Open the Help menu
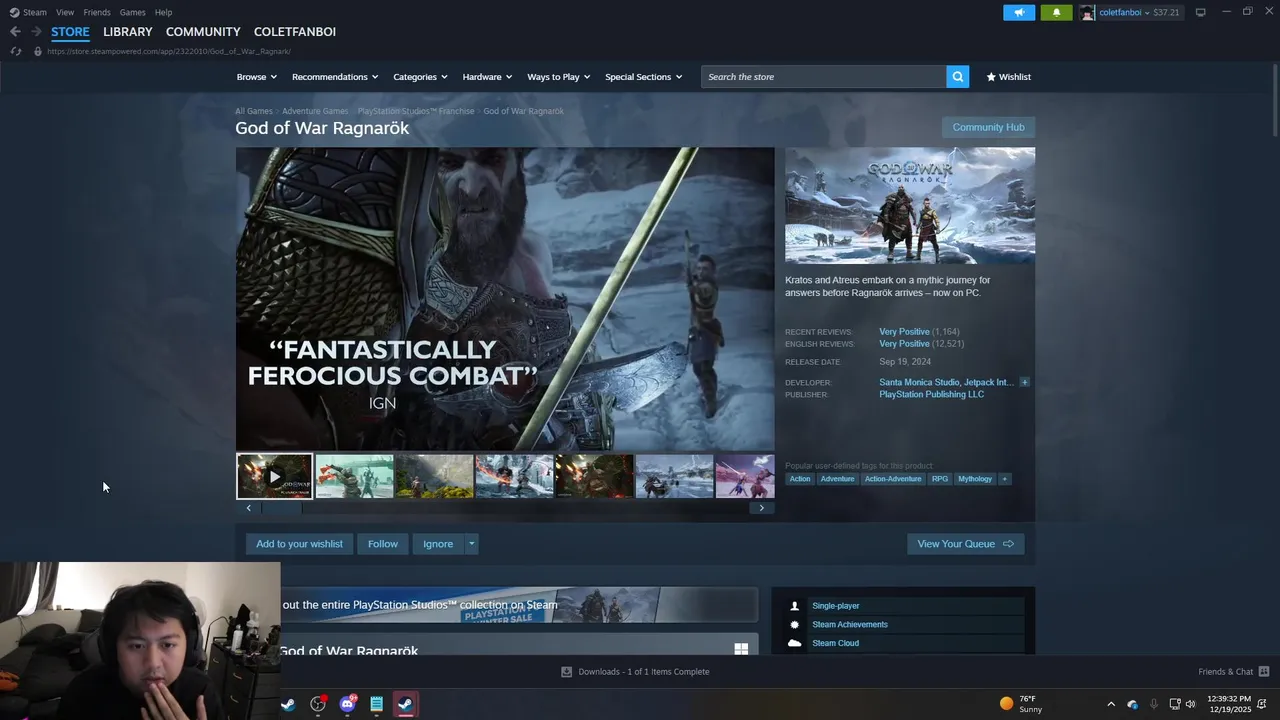The height and width of the screenshot is (720, 1280). (x=163, y=12)
